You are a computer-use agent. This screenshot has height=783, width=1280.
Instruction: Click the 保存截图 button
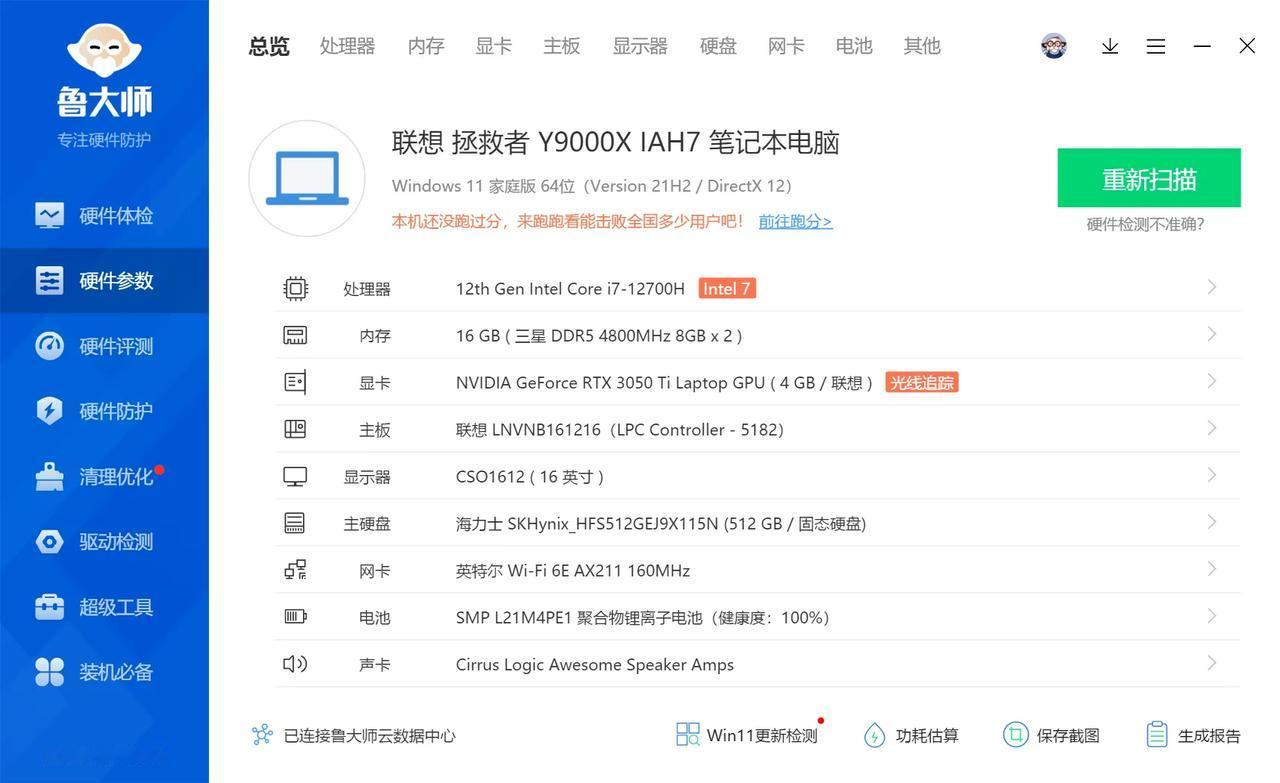(1052, 735)
